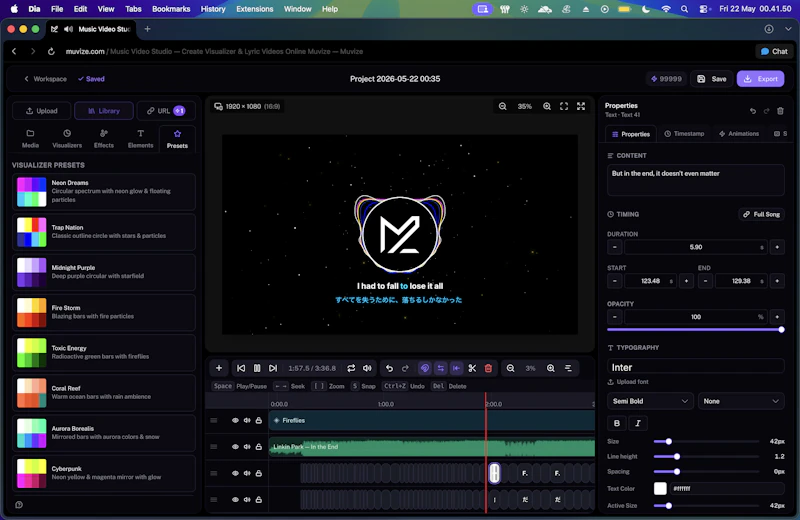
Task: Toggle the purple two-arrows swap button
Action: pyautogui.click(x=440, y=368)
